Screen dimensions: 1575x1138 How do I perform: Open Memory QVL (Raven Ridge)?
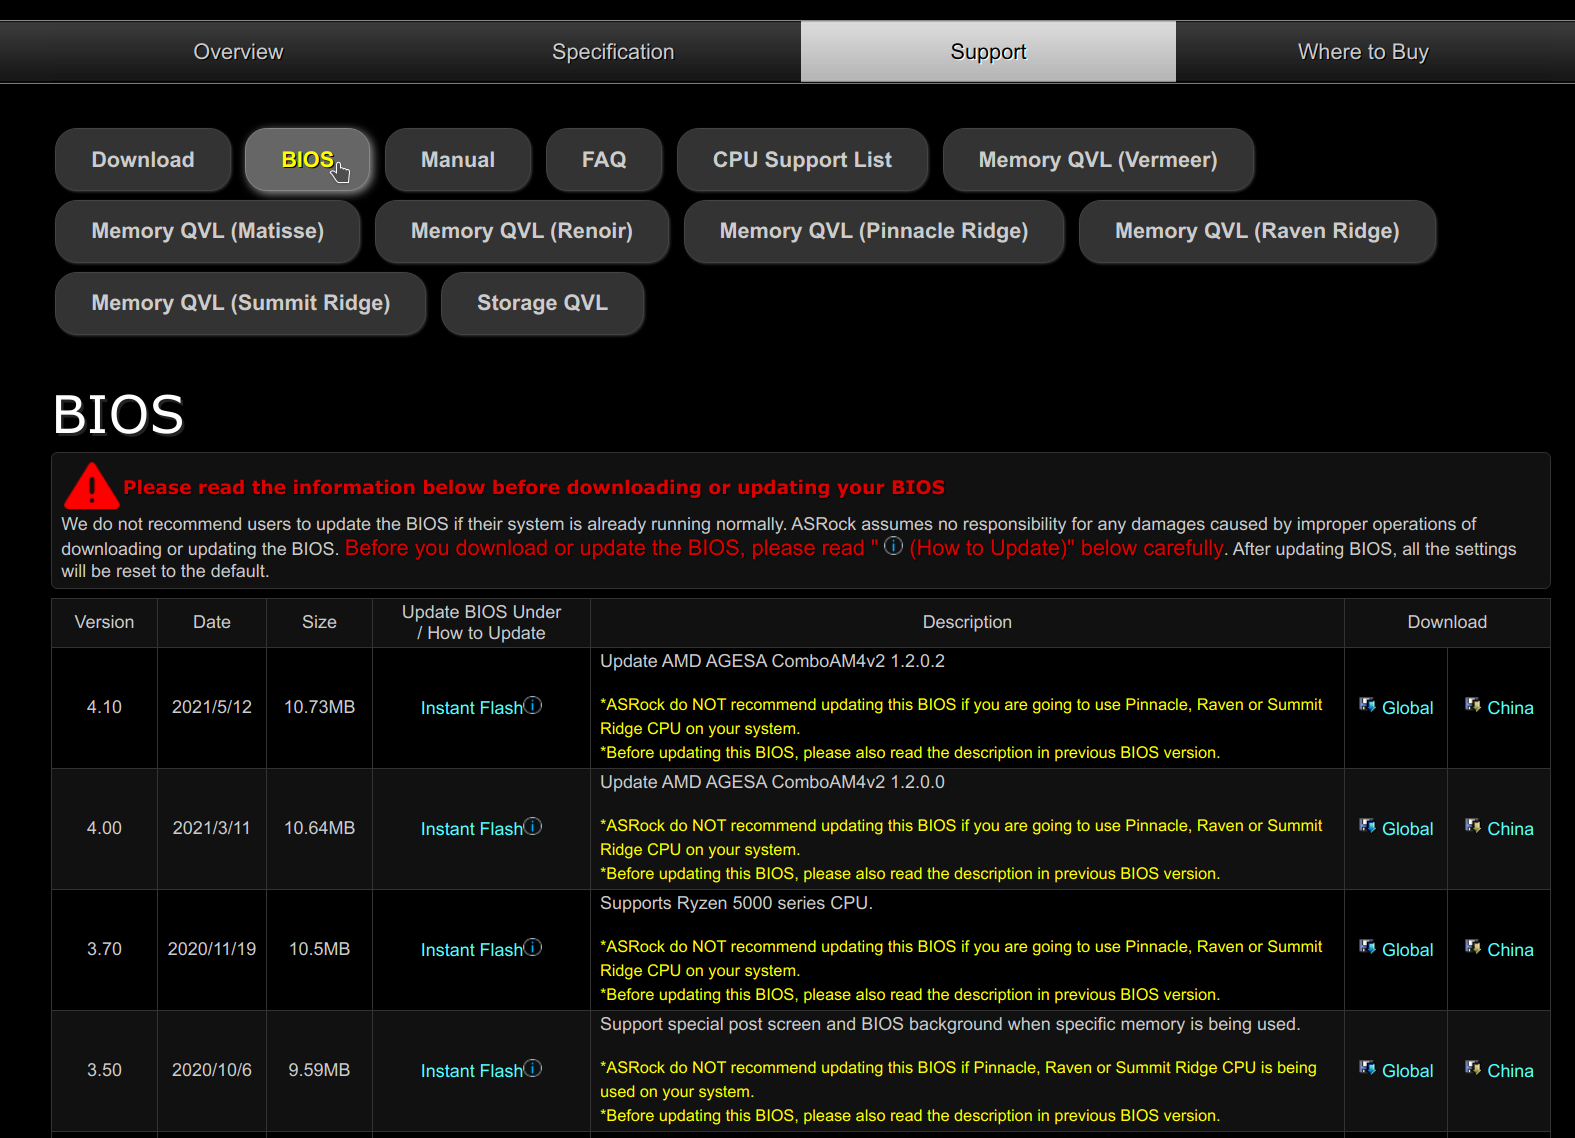pyautogui.click(x=1257, y=231)
